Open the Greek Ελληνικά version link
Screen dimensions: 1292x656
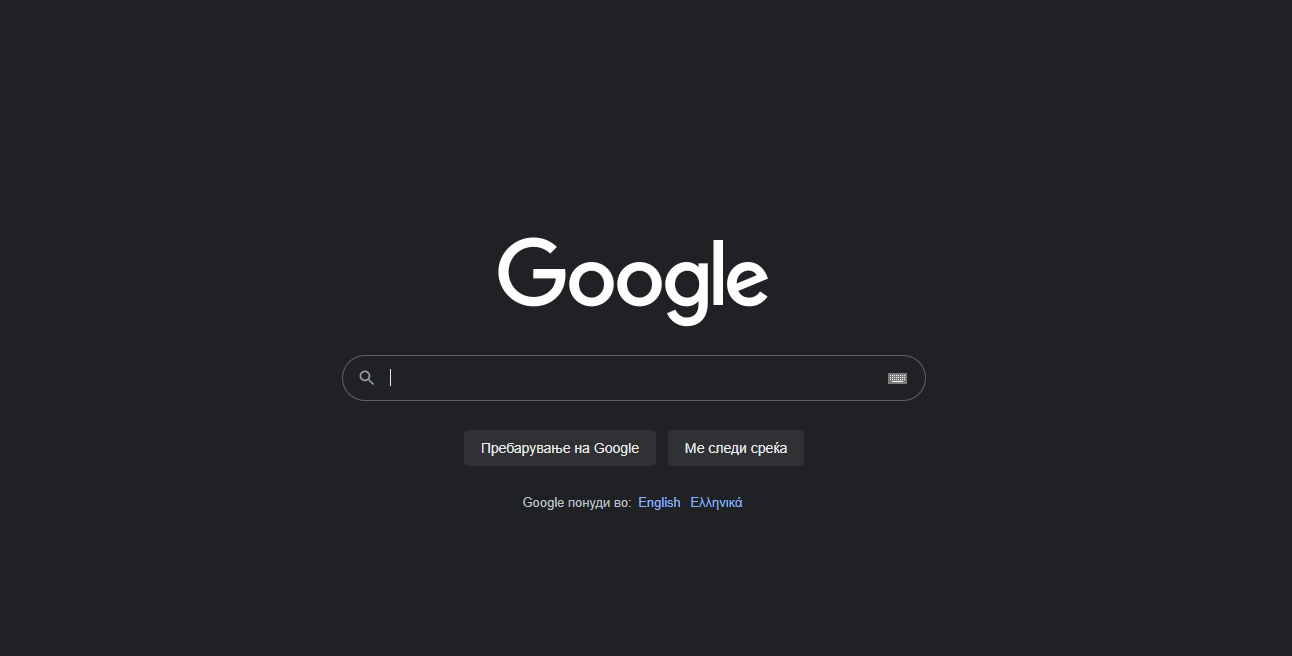(x=716, y=503)
